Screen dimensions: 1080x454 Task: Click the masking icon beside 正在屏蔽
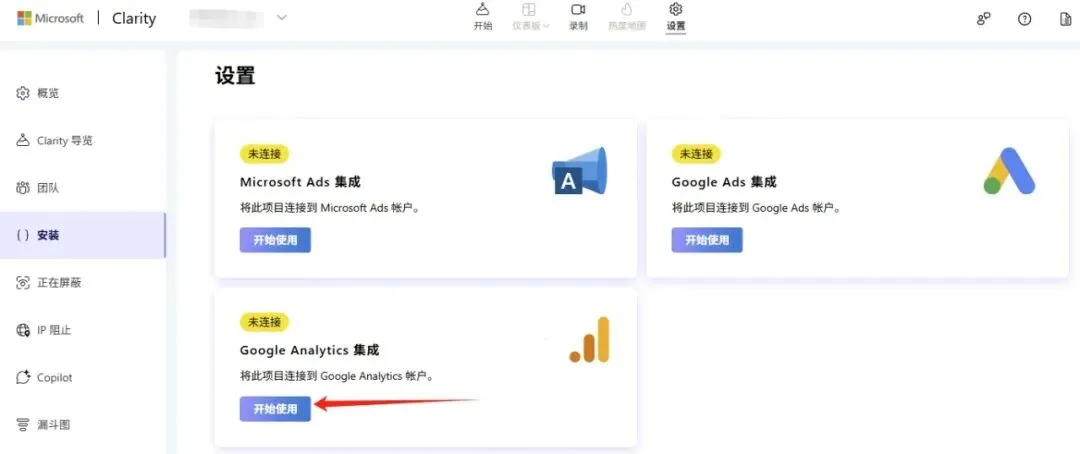[x=23, y=282]
